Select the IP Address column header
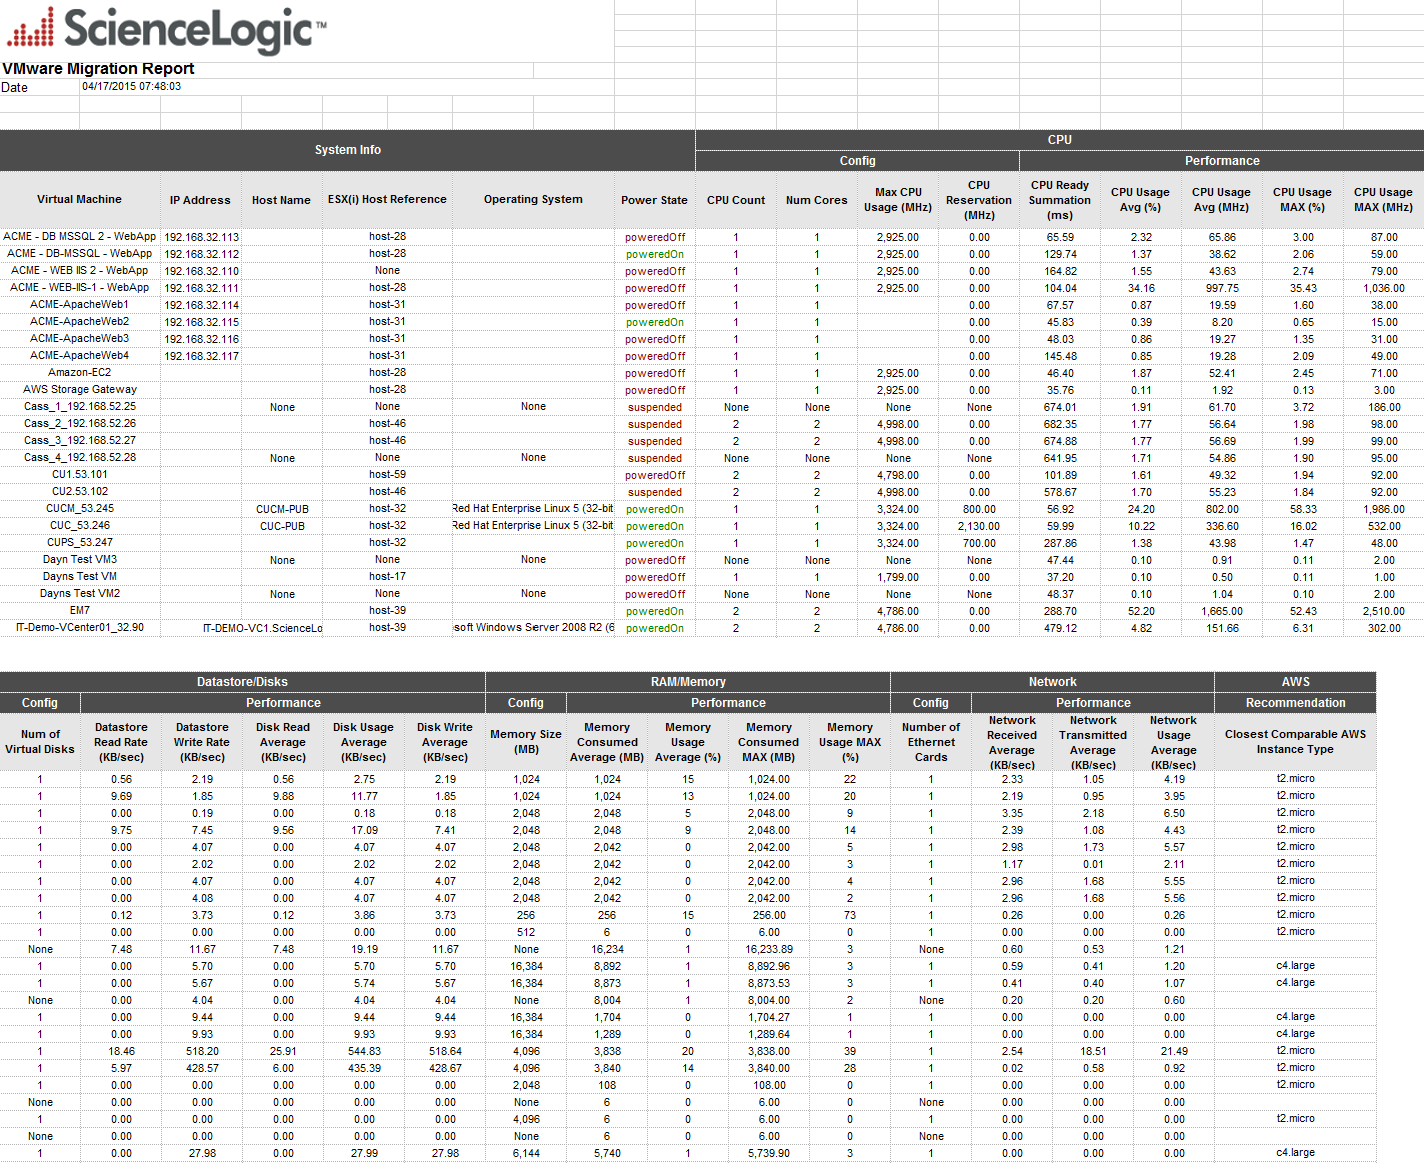Image resolution: width=1424 pixels, height=1163 pixels. click(200, 200)
